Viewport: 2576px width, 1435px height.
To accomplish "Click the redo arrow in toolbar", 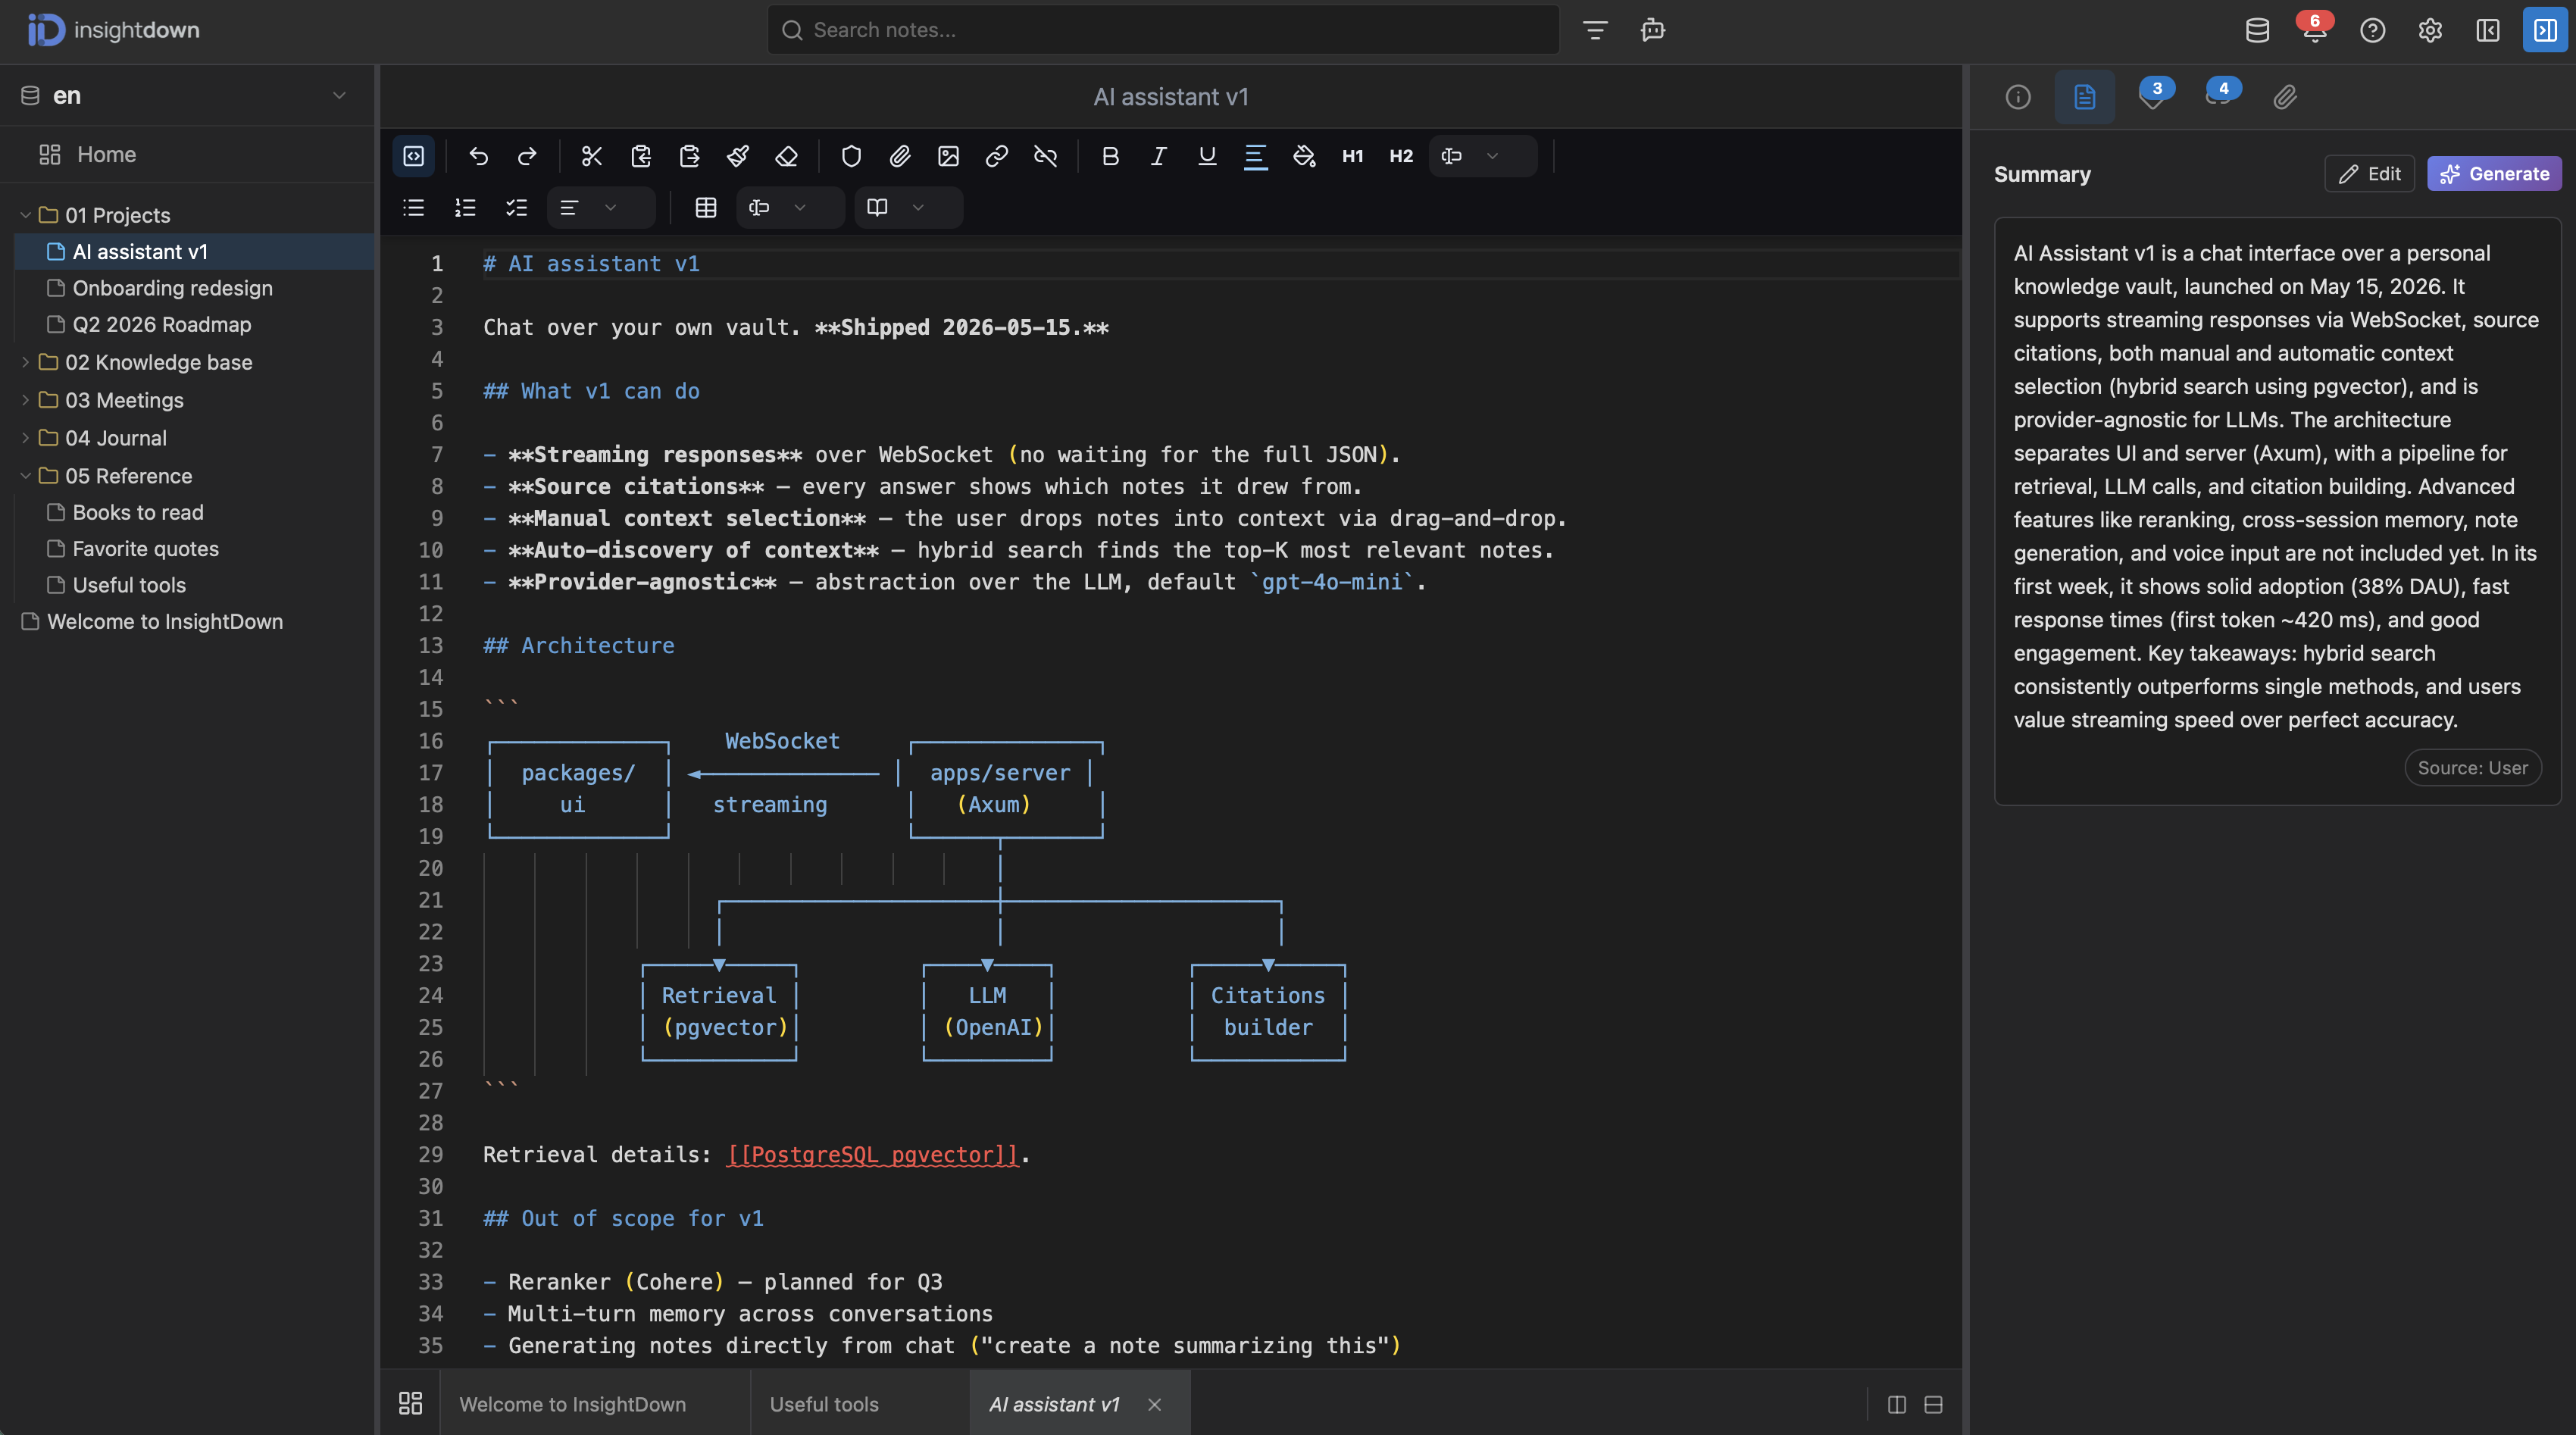I will click(527, 156).
